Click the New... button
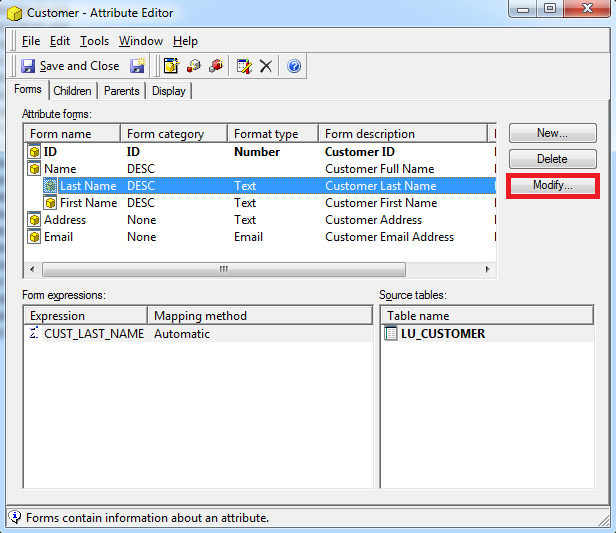The width and height of the screenshot is (616, 533). 552,133
